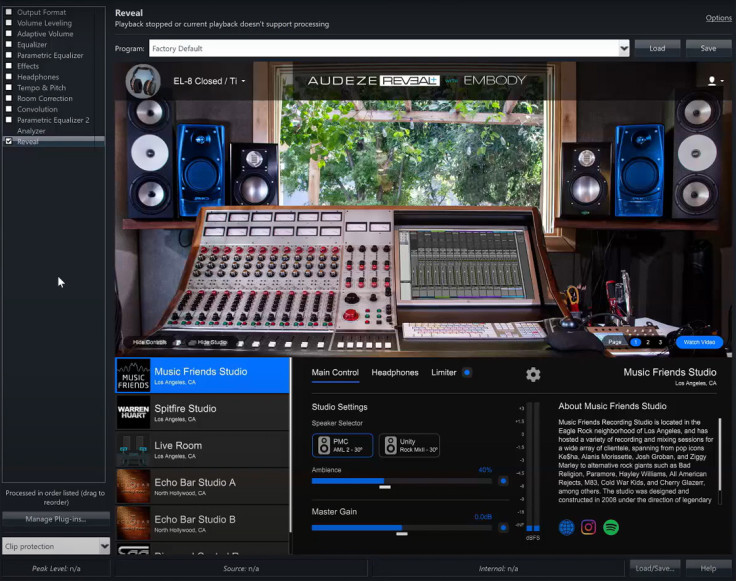The image size is (736, 581).
Task: Open the studio's Instagram icon
Action: tap(588, 527)
